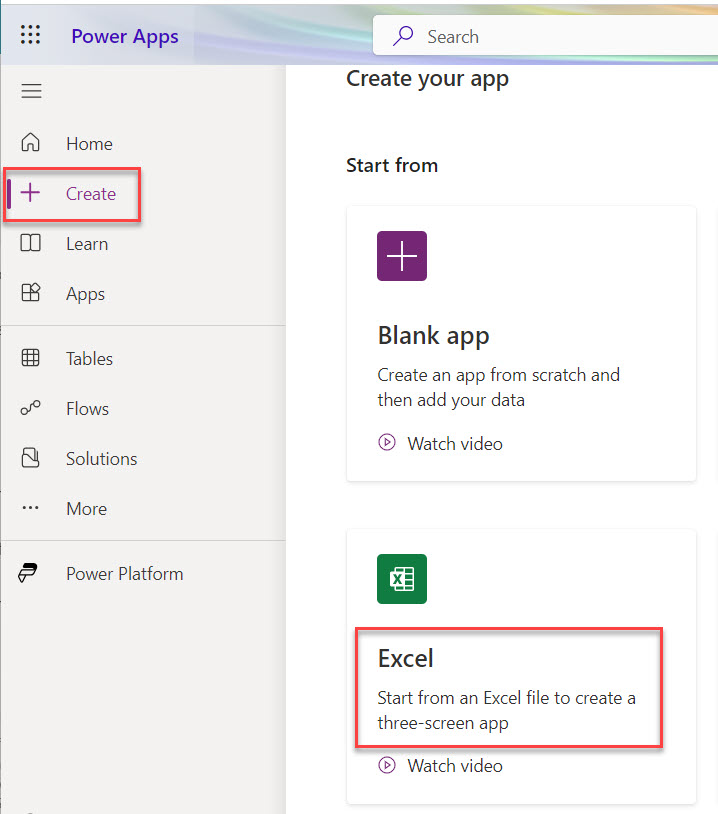Click the search magnifier icon
This screenshot has height=814, width=718.
pyautogui.click(x=403, y=36)
